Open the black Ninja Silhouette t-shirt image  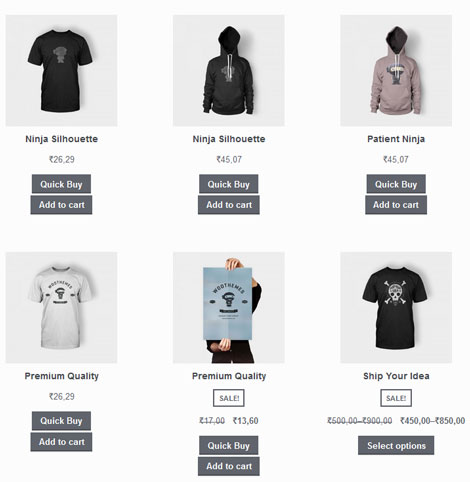[61, 70]
